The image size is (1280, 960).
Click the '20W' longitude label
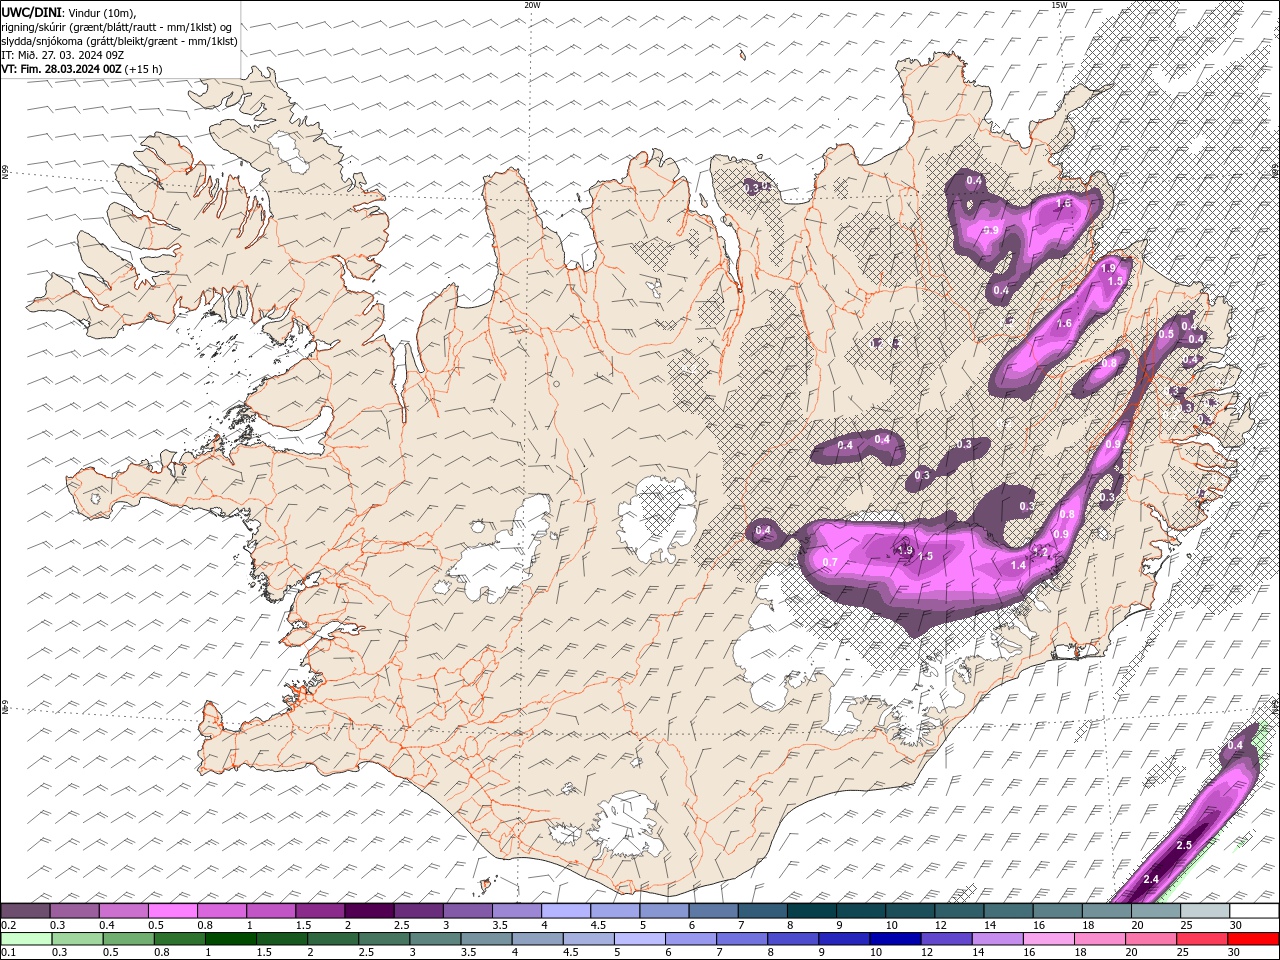pos(532,5)
